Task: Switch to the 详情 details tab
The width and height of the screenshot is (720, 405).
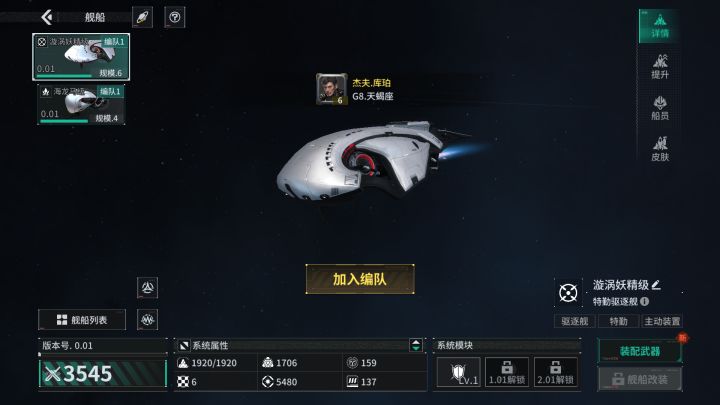Action: pyautogui.click(x=660, y=26)
